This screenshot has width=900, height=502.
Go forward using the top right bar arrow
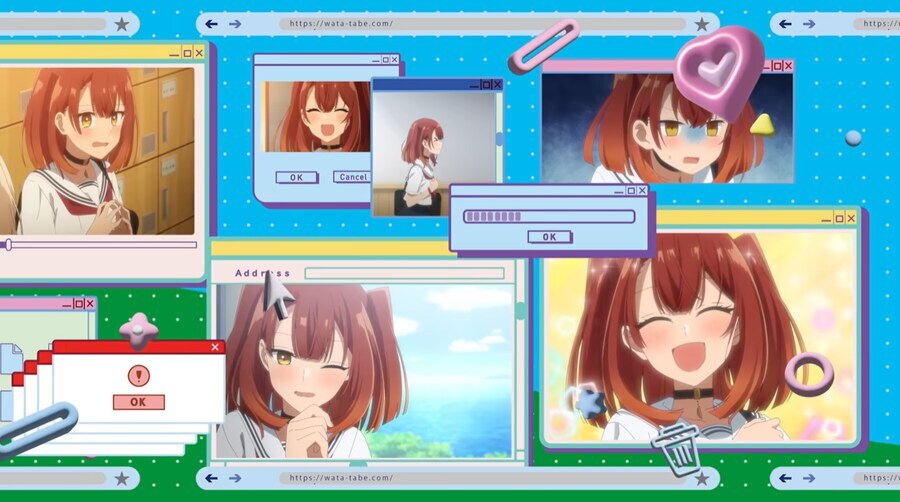(x=809, y=24)
